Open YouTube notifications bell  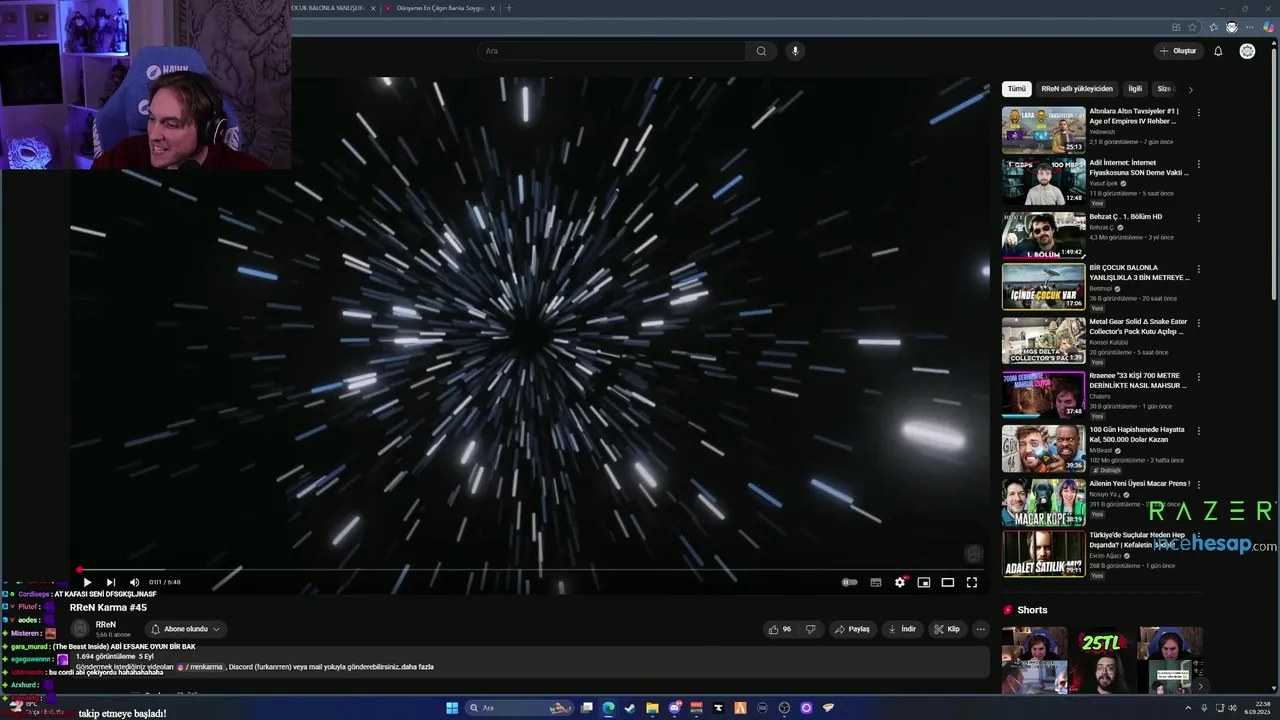pos(1218,51)
